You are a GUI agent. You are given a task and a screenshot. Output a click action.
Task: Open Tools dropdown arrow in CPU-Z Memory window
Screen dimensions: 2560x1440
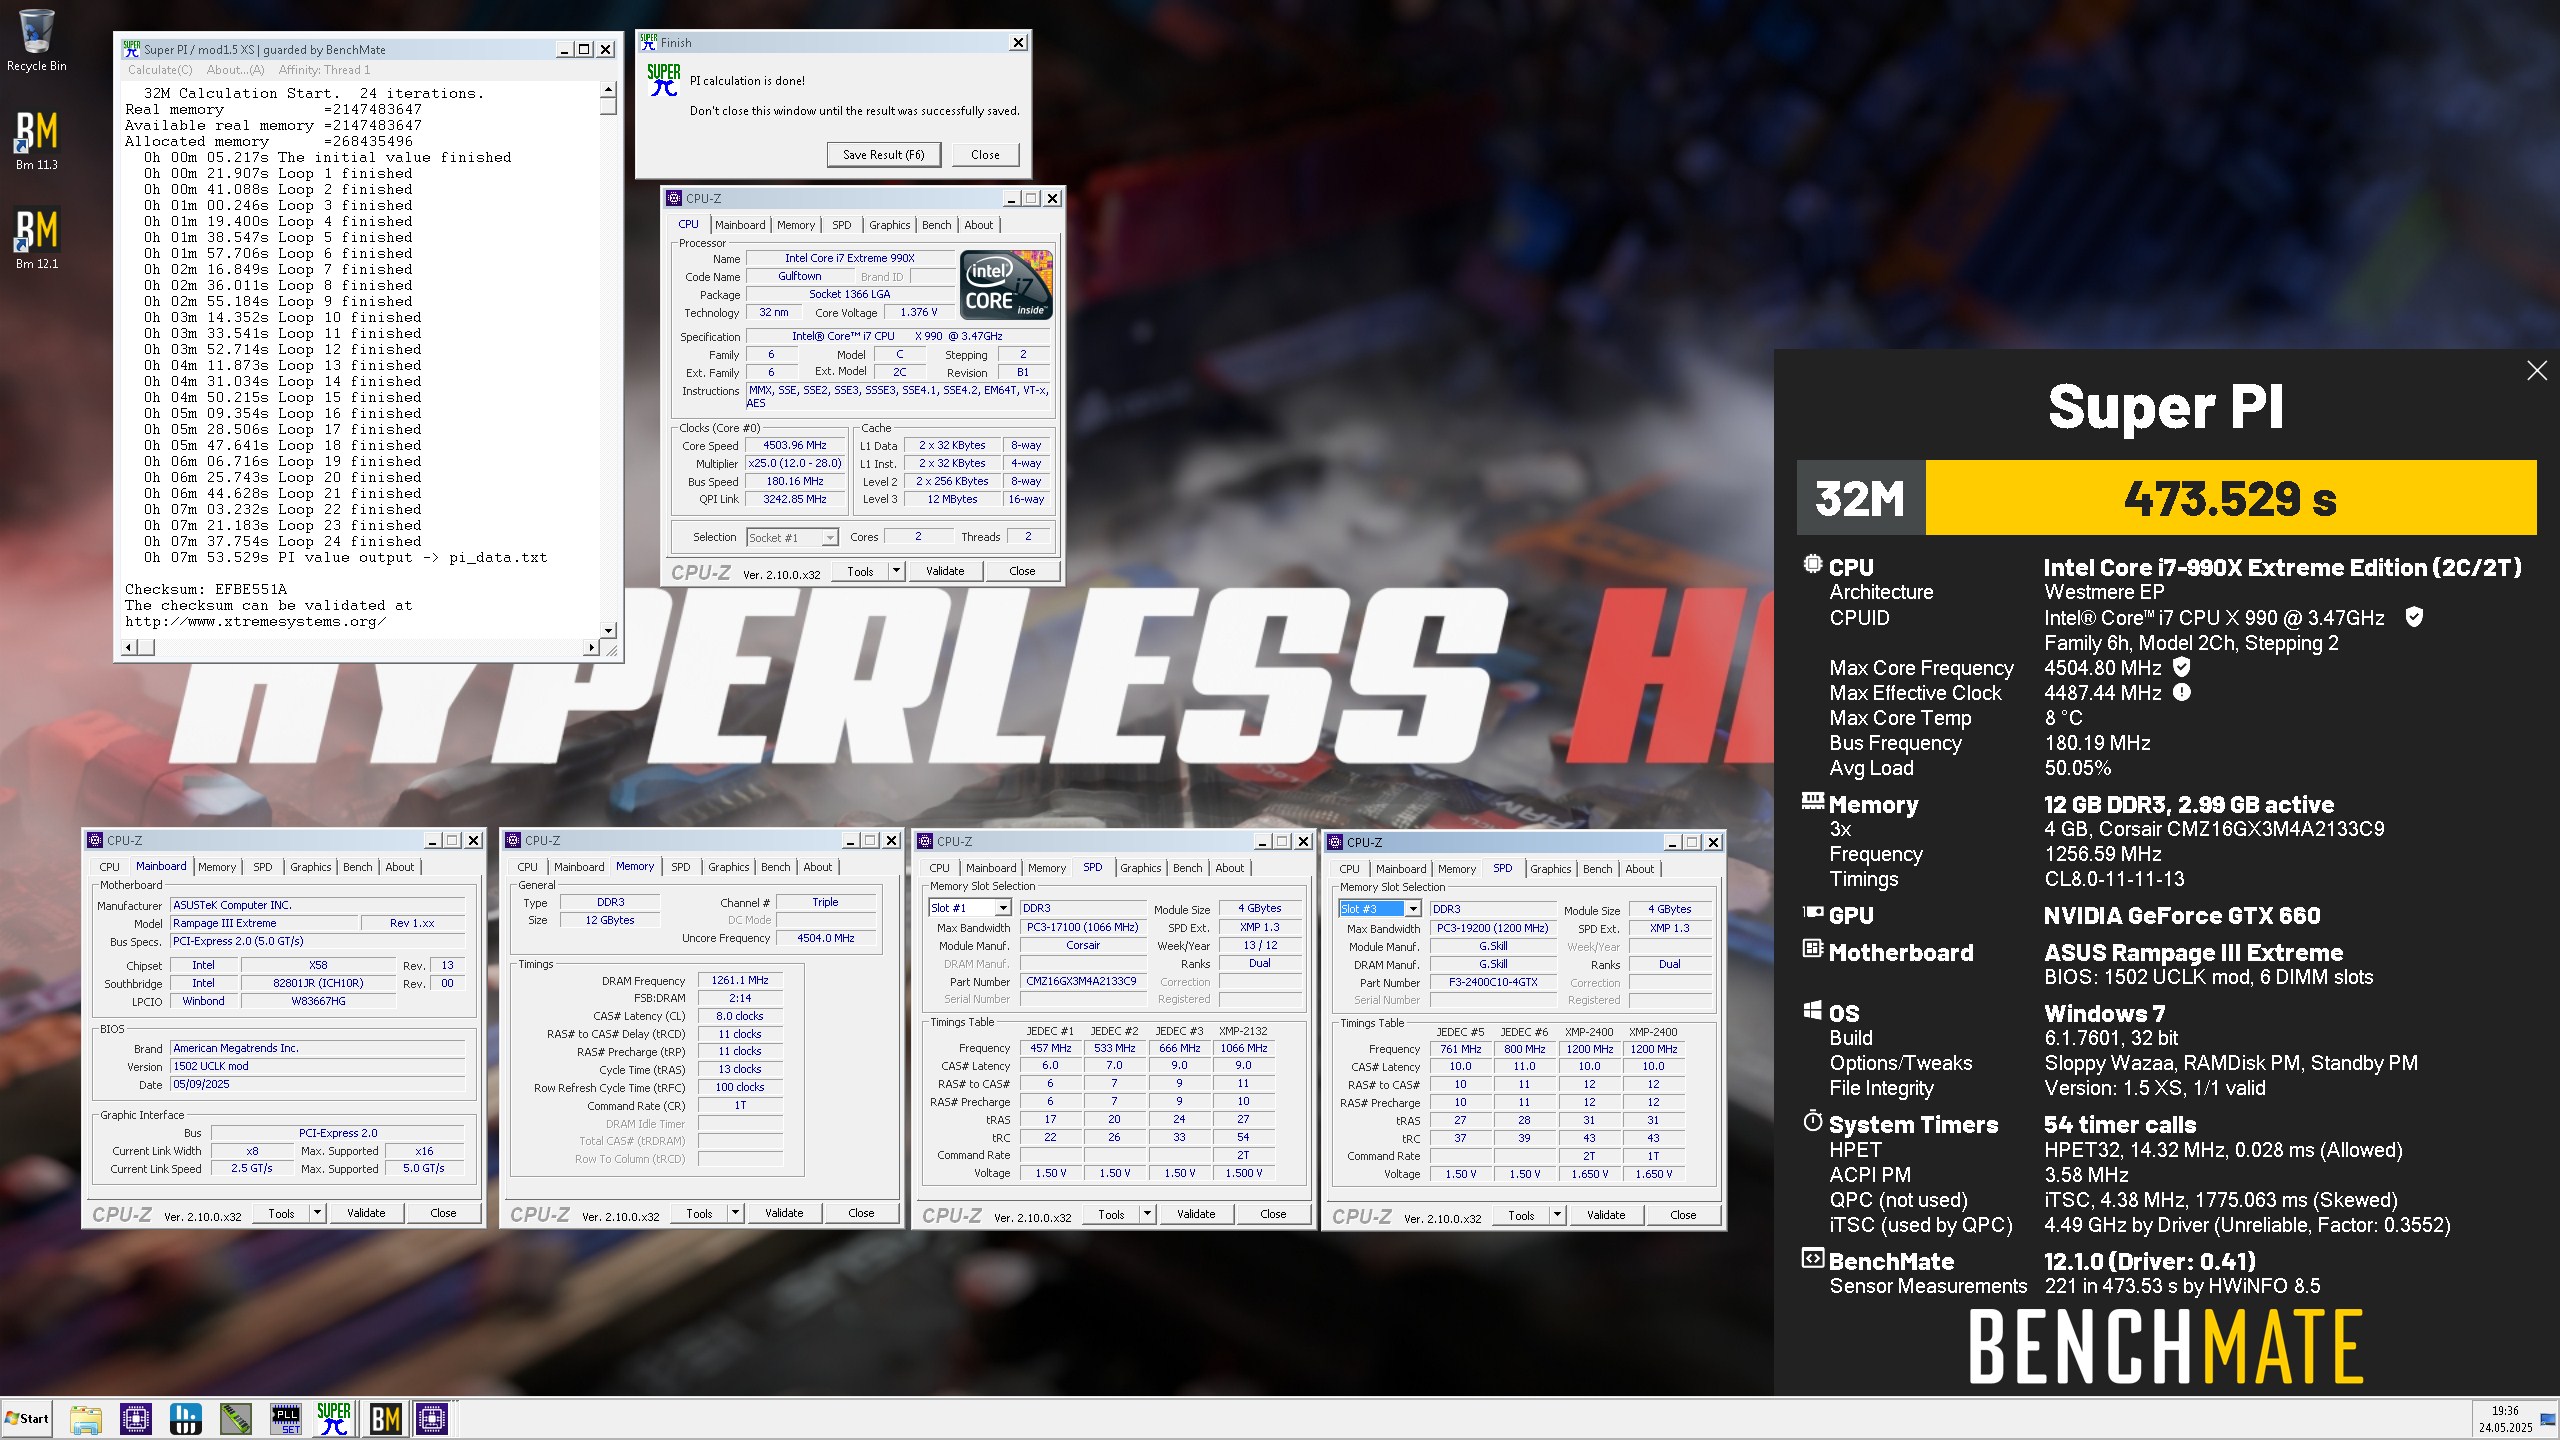[735, 1213]
